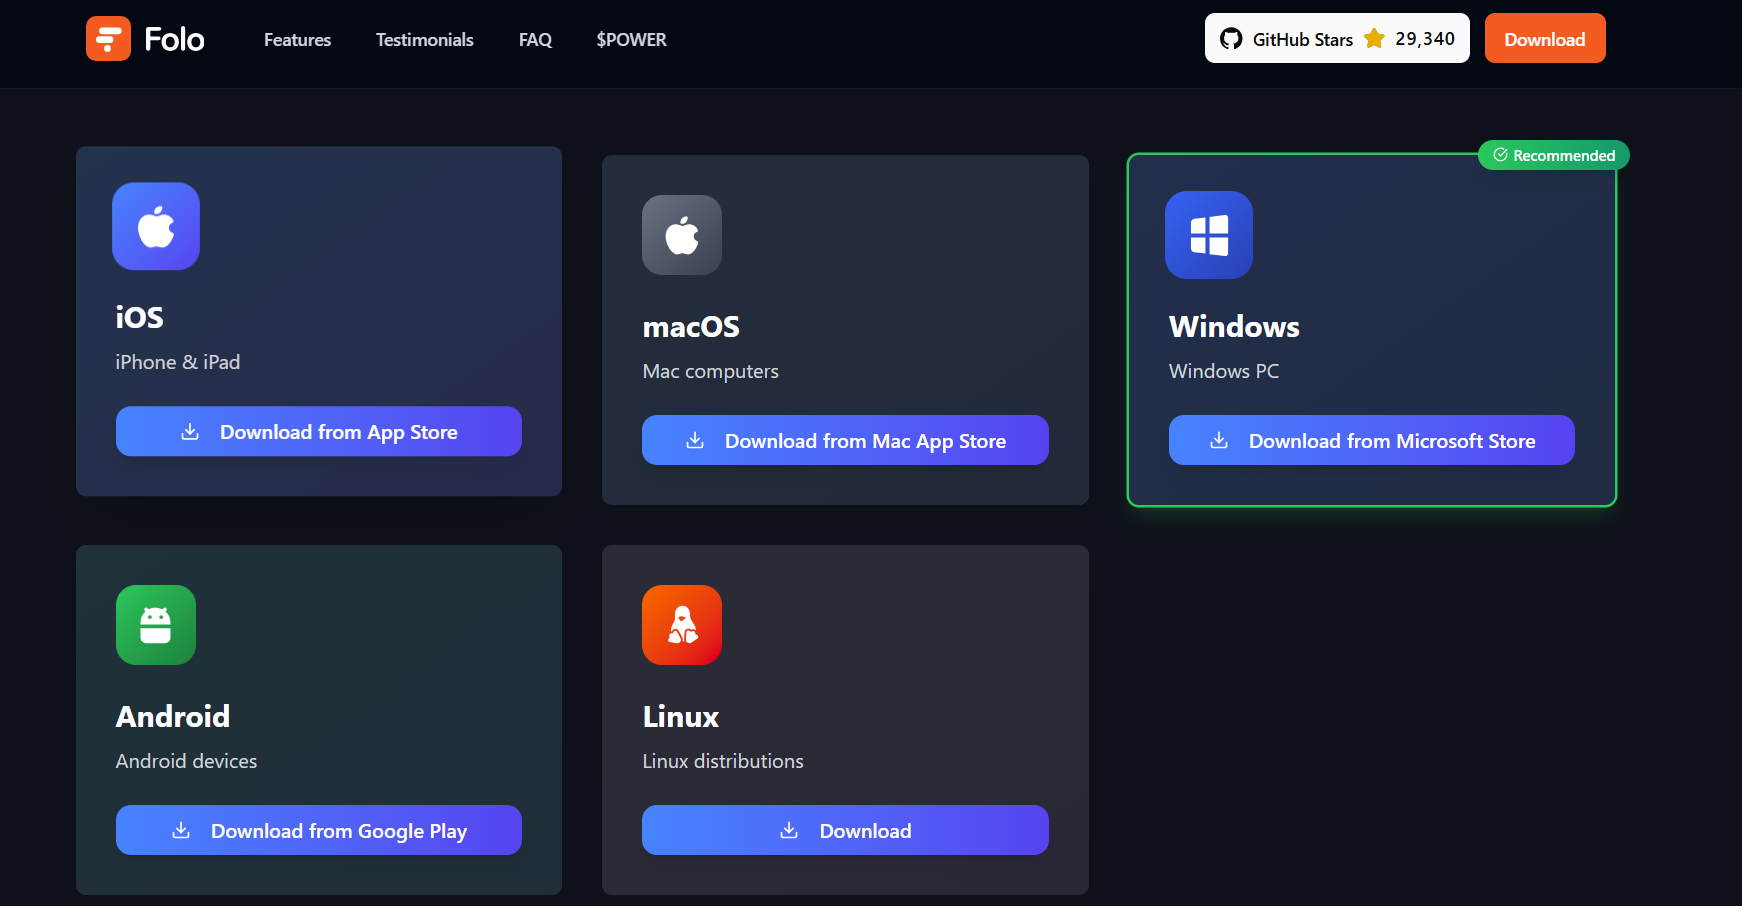The image size is (1742, 906).
Task: Go to the FAQ section
Action: pos(535,40)
